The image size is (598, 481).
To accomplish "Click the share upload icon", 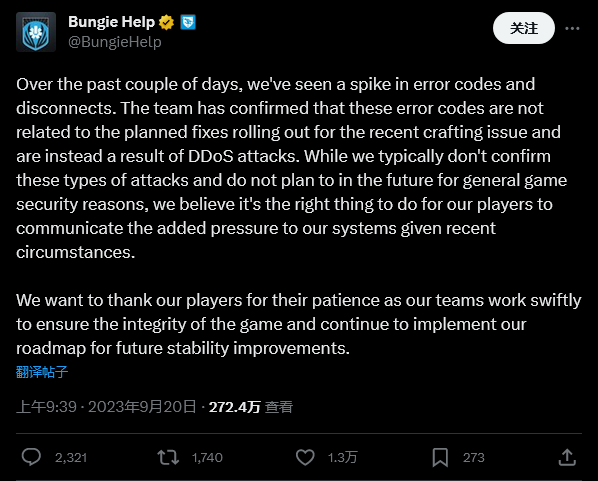I will point(567,457).
